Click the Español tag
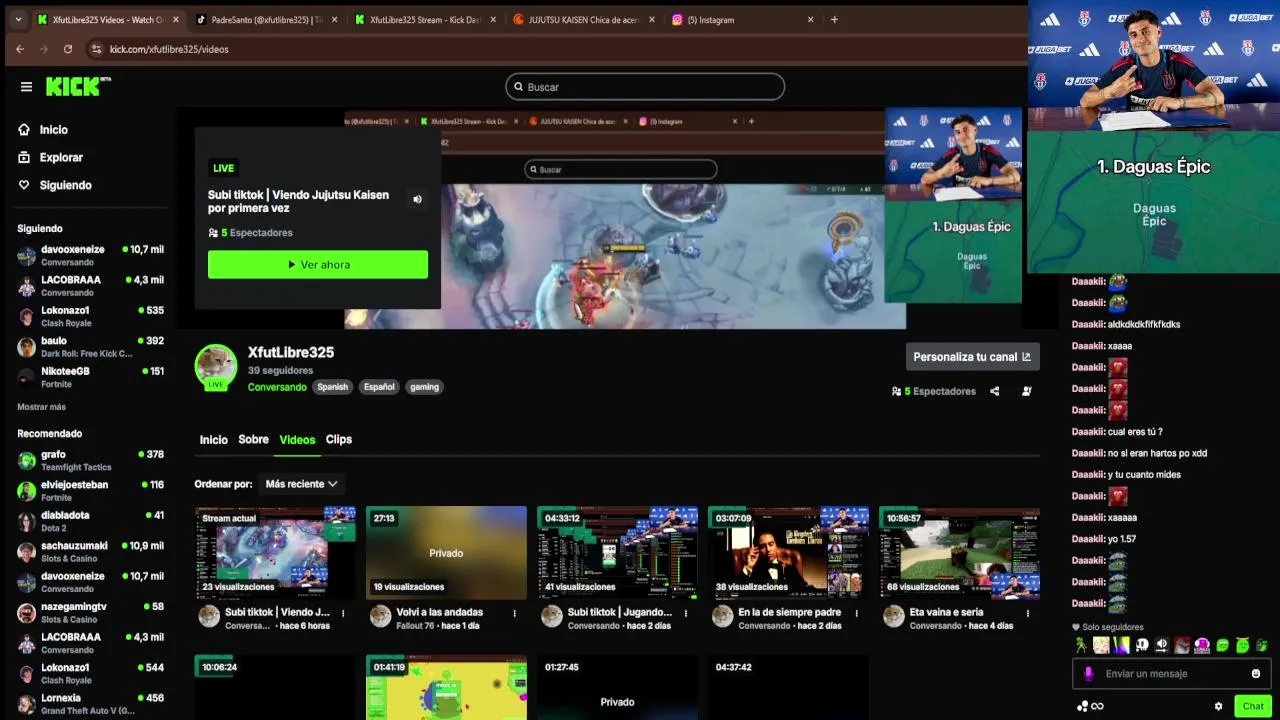Image resolution: width=1280 pixels, height=720 pixels. (379, 387)
